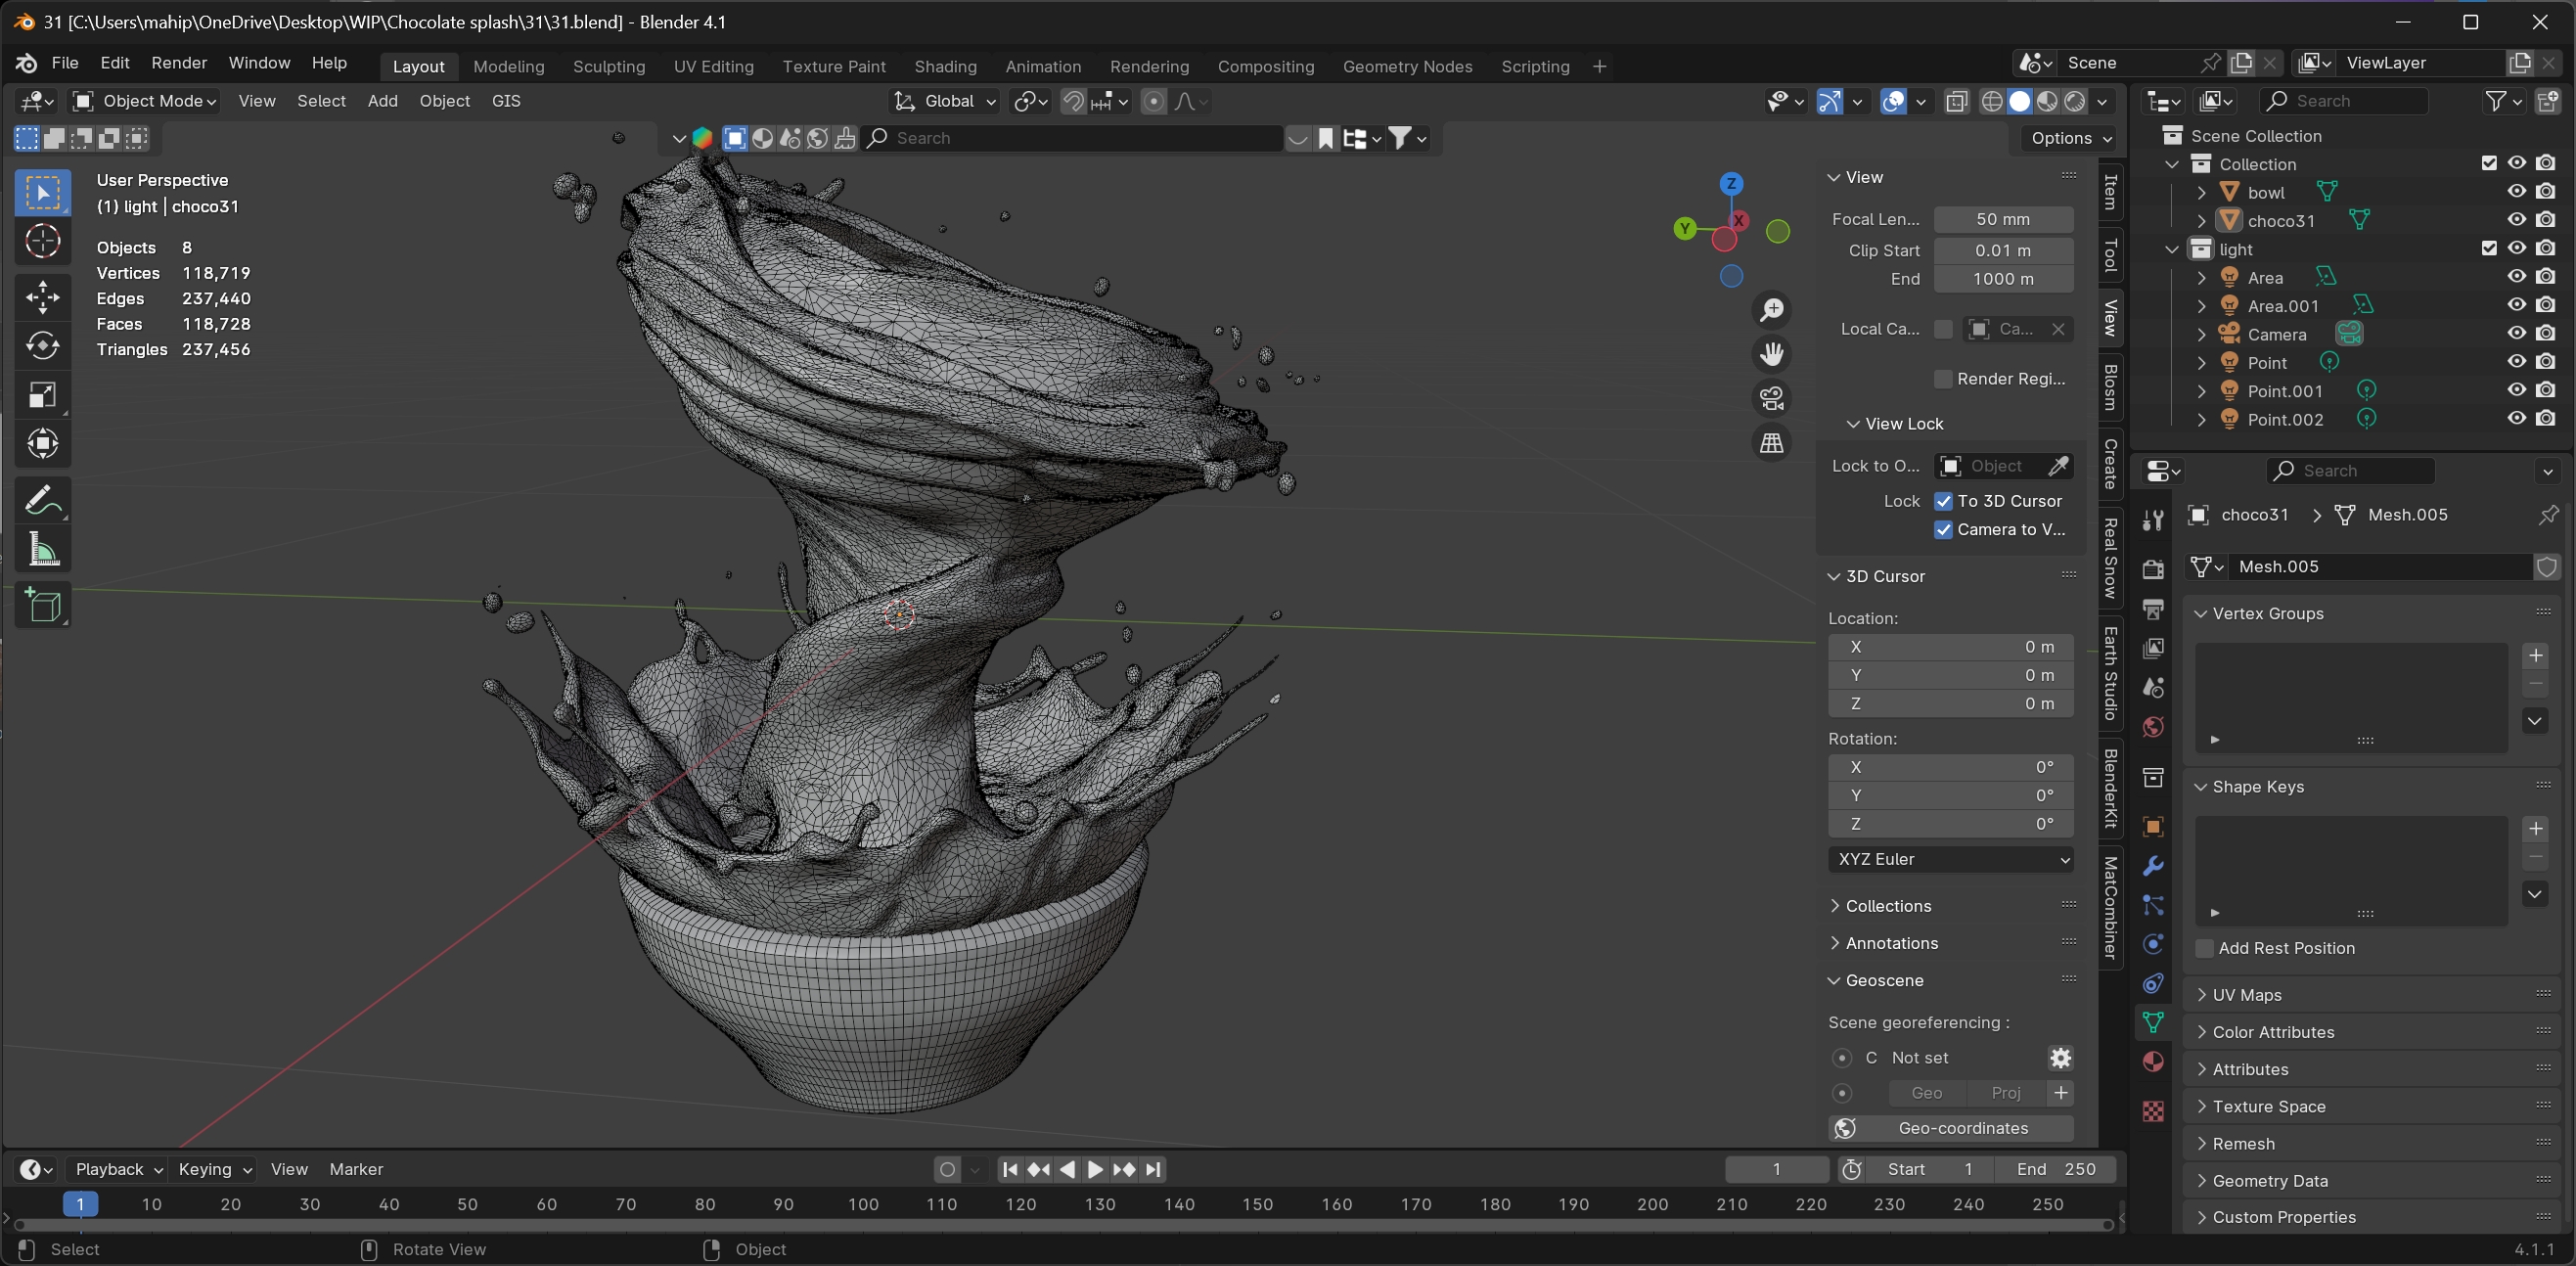Image resolution: width=2576 pixels, height=1266 pixels.
Task: Play the animation forward
Action: (x=1095, y=1169)
